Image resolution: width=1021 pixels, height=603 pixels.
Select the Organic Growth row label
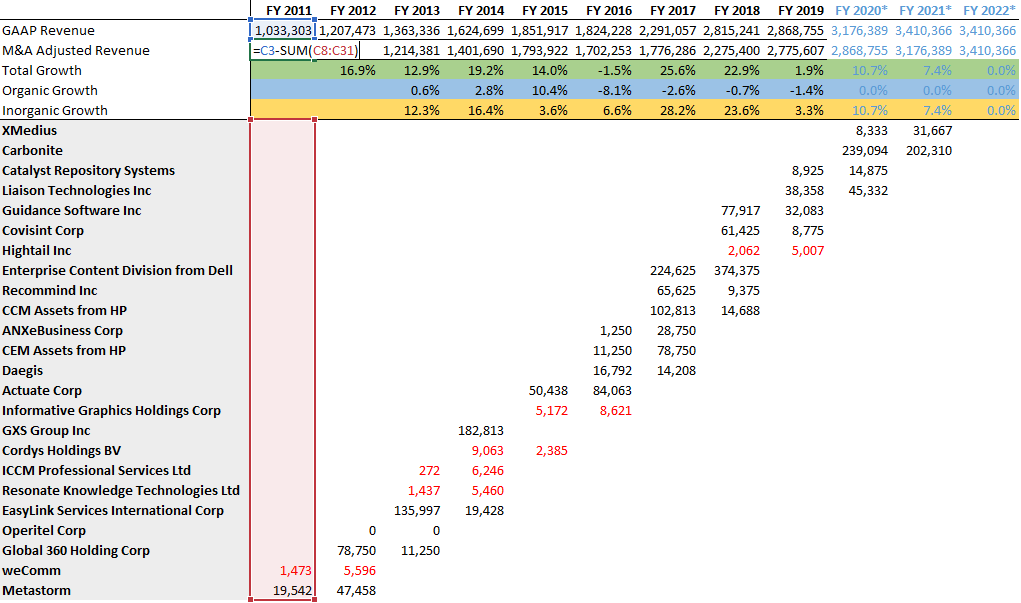tap(49, 91)
